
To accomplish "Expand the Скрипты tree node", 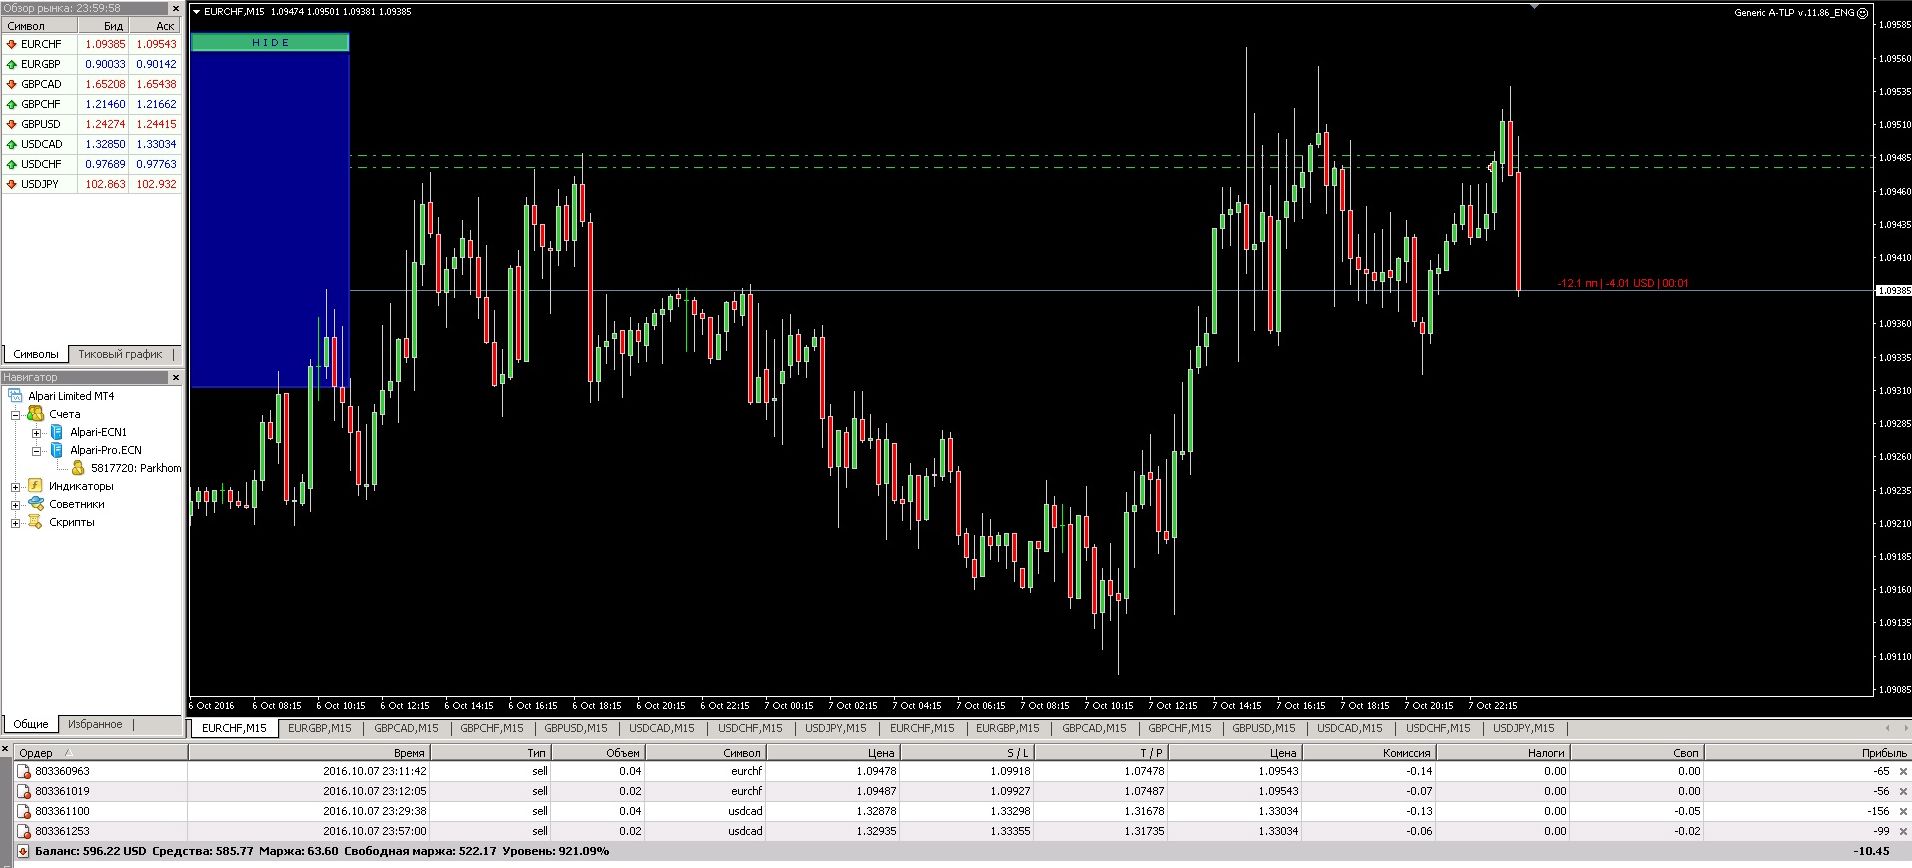I will point(16,523).
